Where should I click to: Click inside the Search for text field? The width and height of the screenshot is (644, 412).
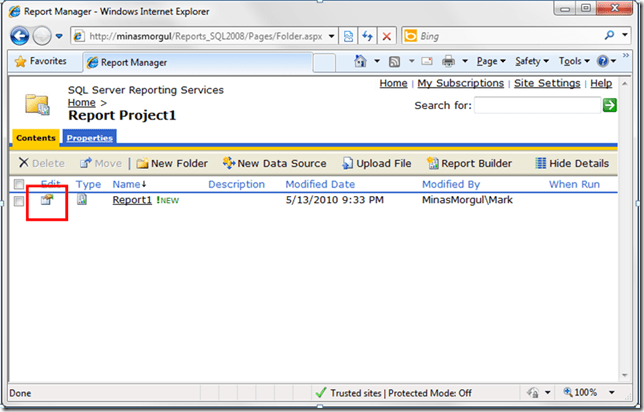coord(536,105)
